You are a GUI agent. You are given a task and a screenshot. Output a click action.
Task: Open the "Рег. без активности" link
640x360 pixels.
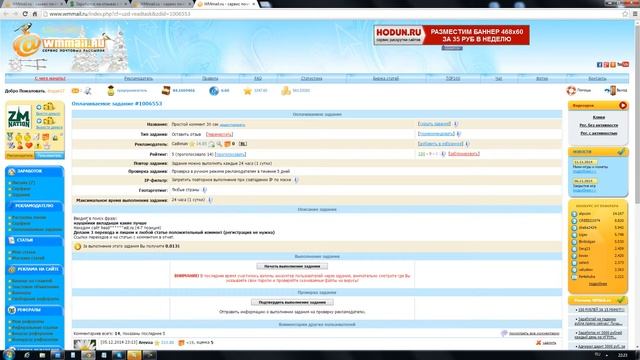[598, 125]
